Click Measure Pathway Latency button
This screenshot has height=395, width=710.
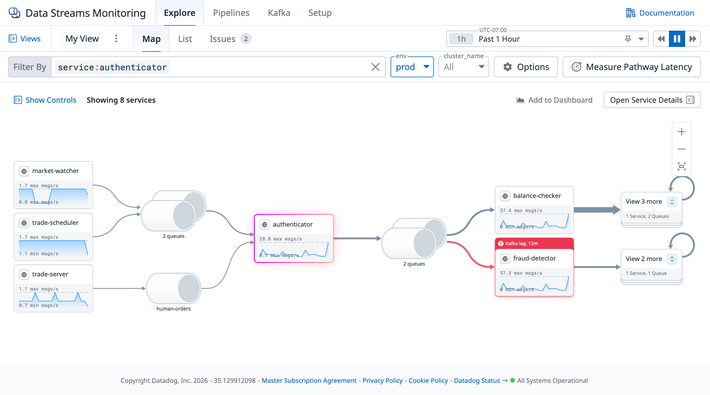coord(632,67)
